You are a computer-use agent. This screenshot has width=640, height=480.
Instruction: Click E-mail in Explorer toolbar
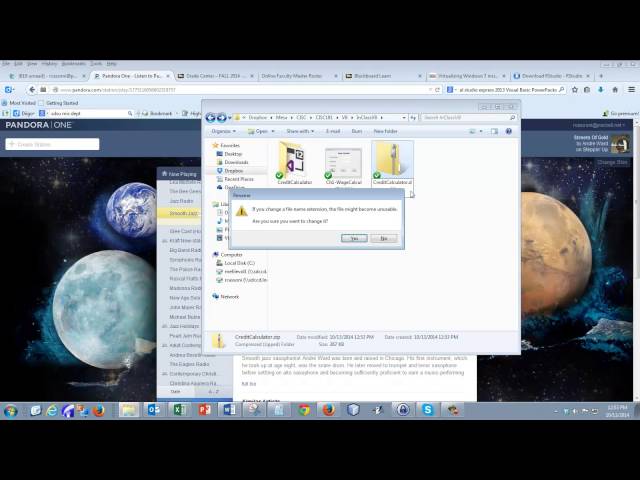pyautogui.click(x=333, y=131)
